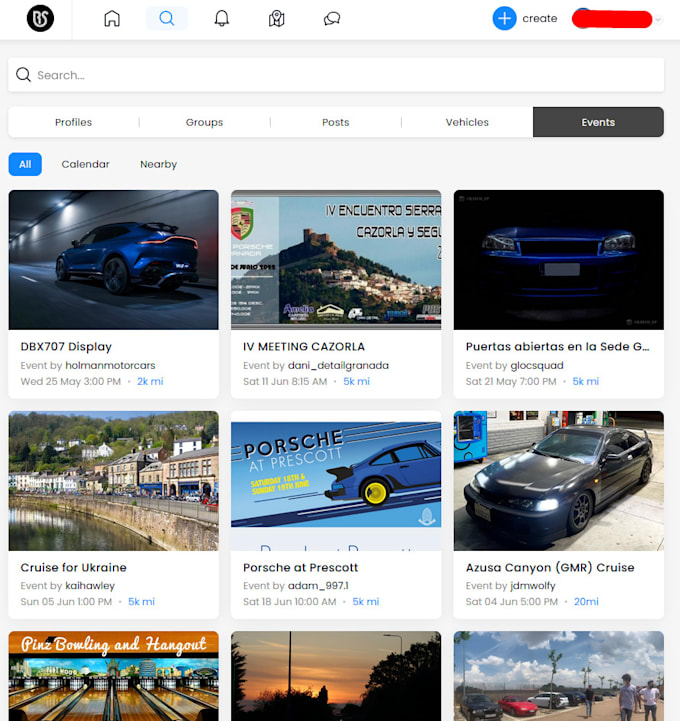Viewport: 680px width, 721px height.
Task: Select the Nearby filter
Action: click(159, 164)
